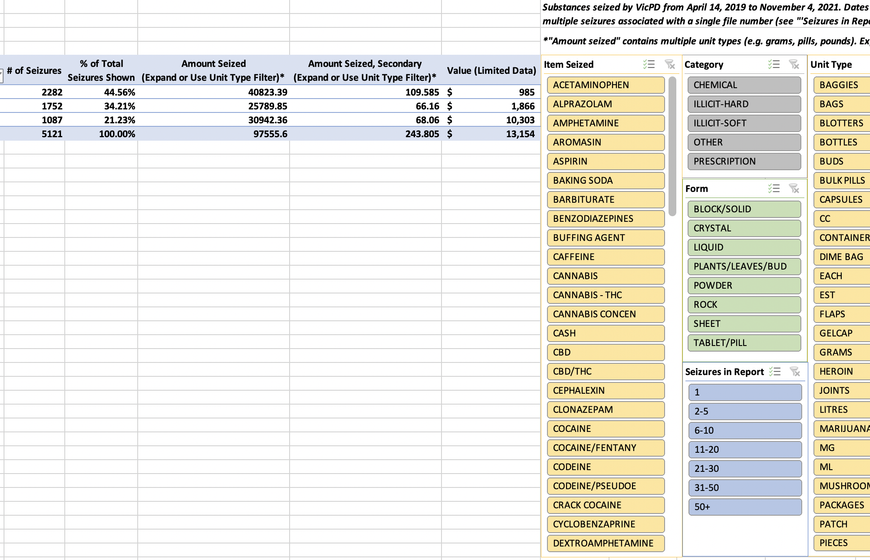Clear filter on Item Seized slicer
This screenshot has height=560, width=870.
pos(670,64)
